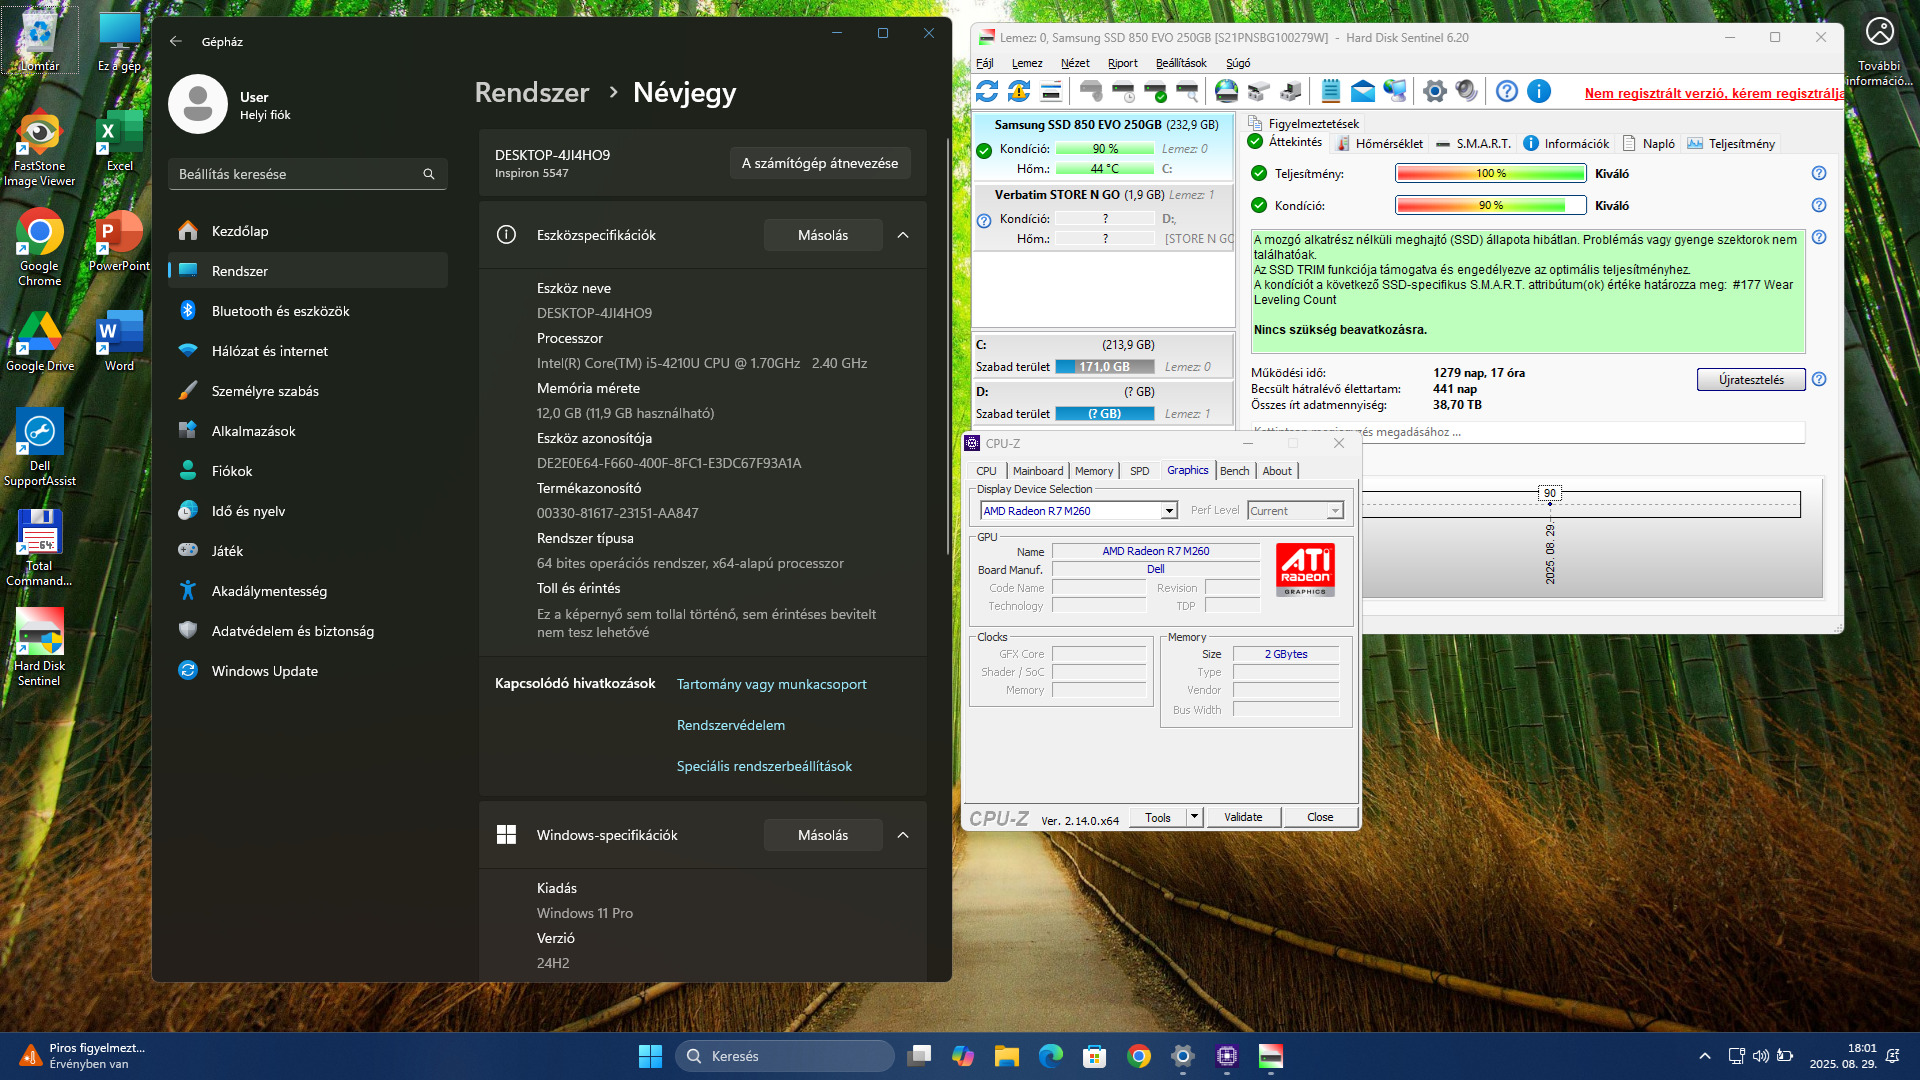This screenshot has width=1920, height=1080.
Task: Open the Riport menu
Action: click(x=1122, y=63)
